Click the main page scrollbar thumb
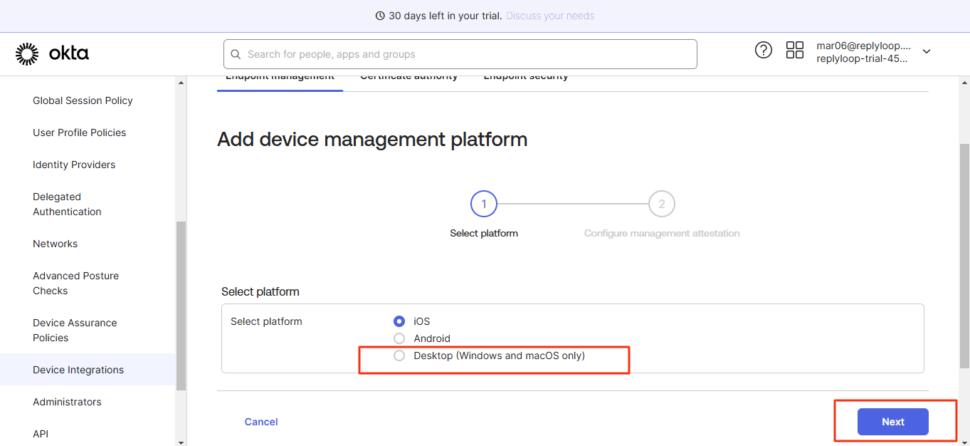The image size is (970, 446). (965, 255)
